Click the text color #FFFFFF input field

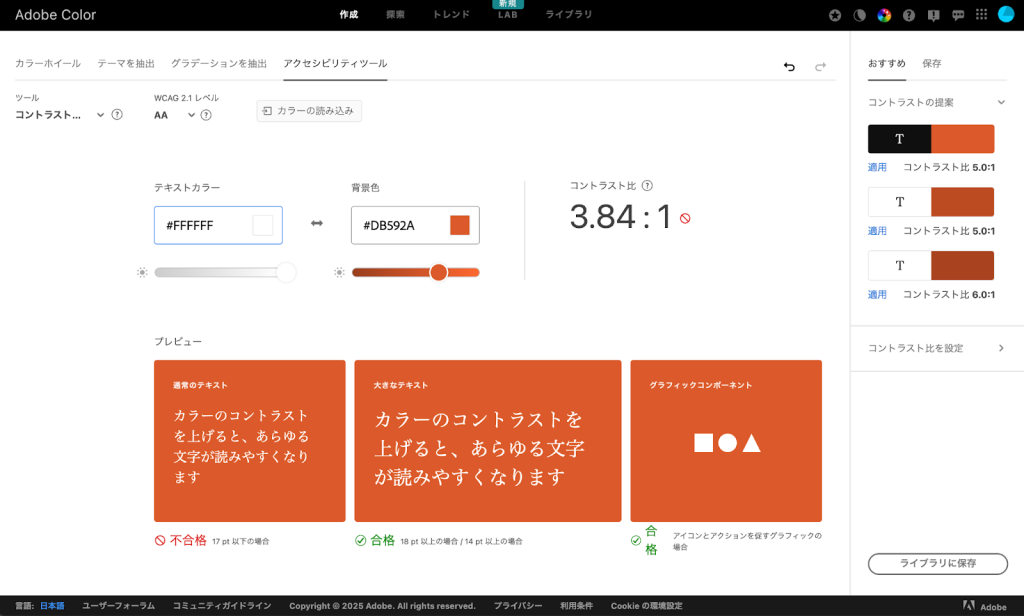(205, 225)
